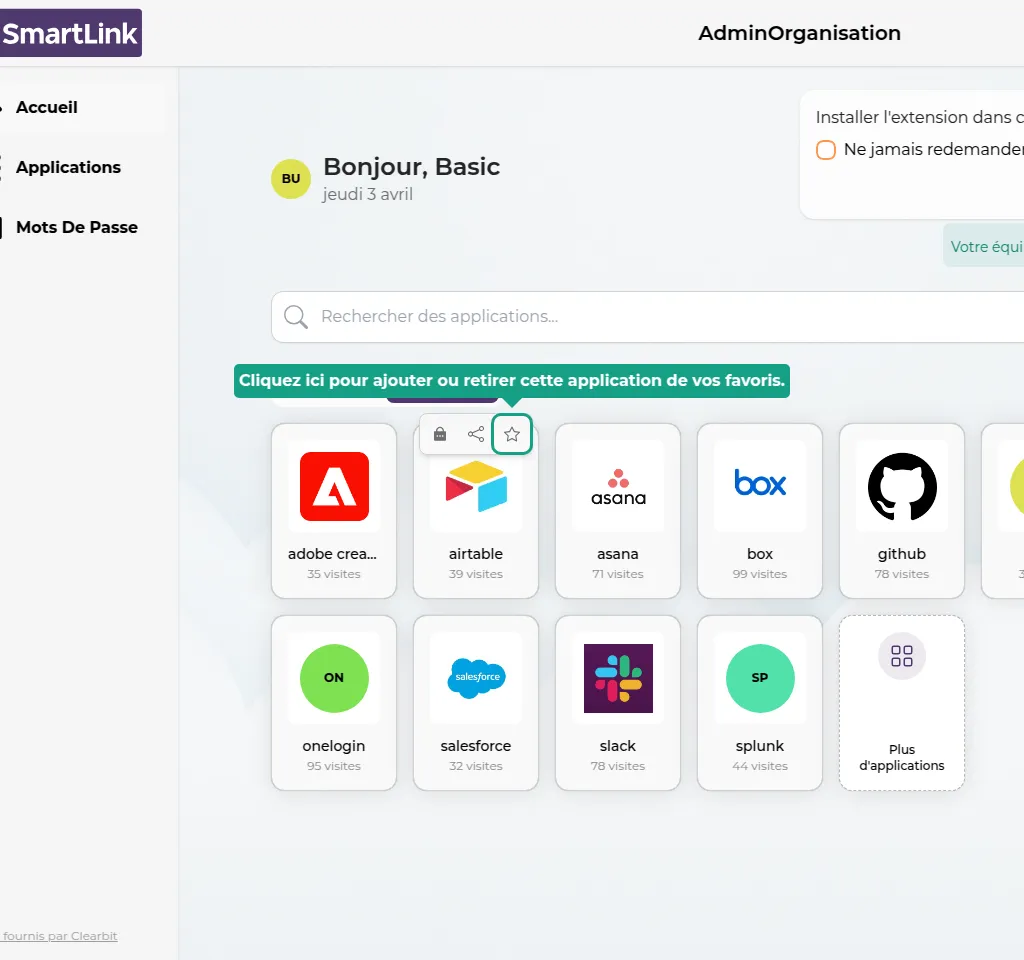Click the 'salesforce' app name text

tap(476, 746)
